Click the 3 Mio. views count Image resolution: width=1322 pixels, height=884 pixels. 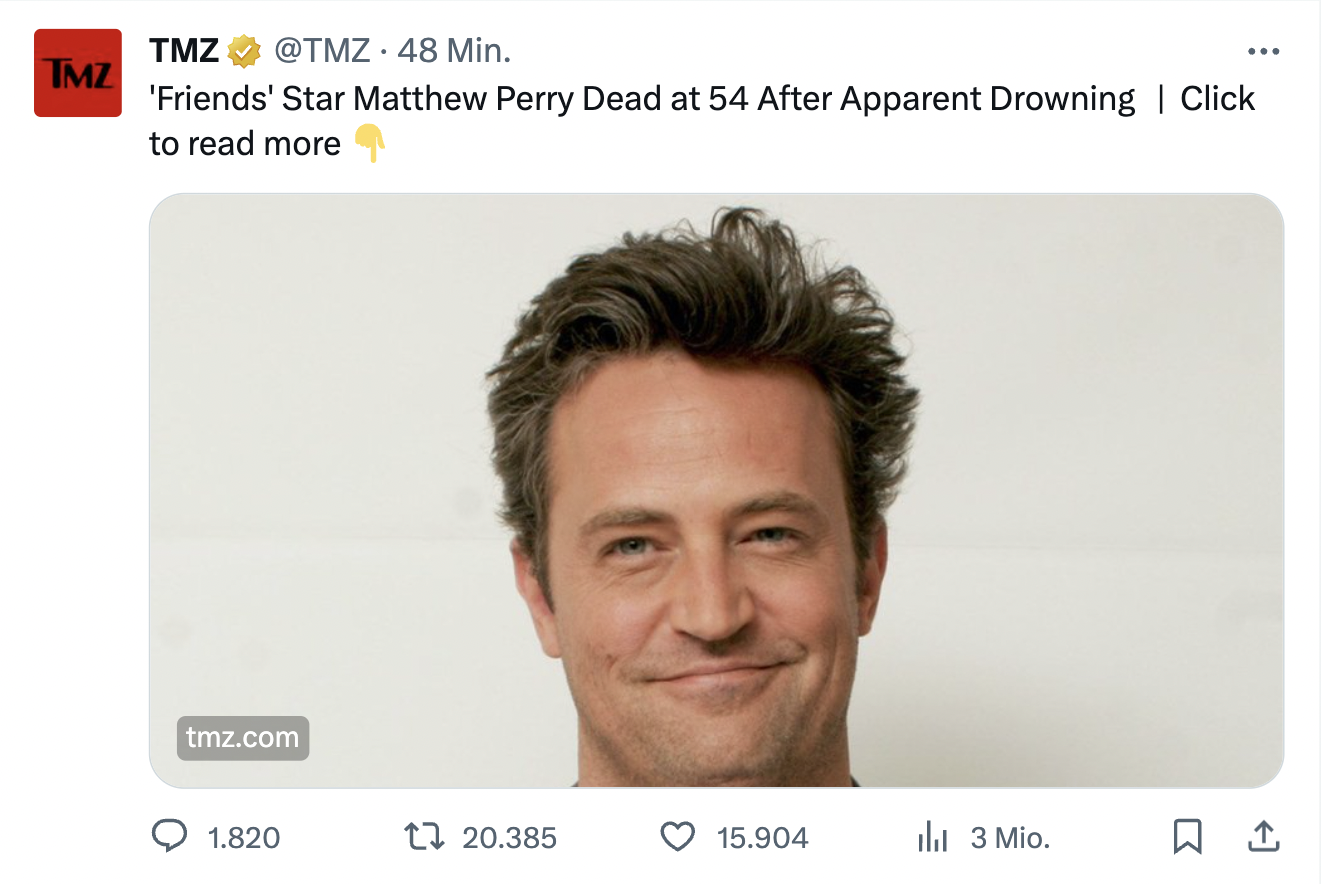click(x=1010, y=838)
